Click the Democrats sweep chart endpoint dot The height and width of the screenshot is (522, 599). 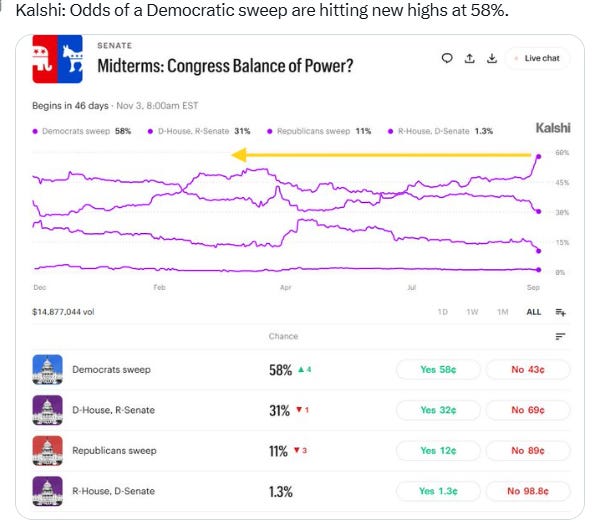click(x=539, y=157)
